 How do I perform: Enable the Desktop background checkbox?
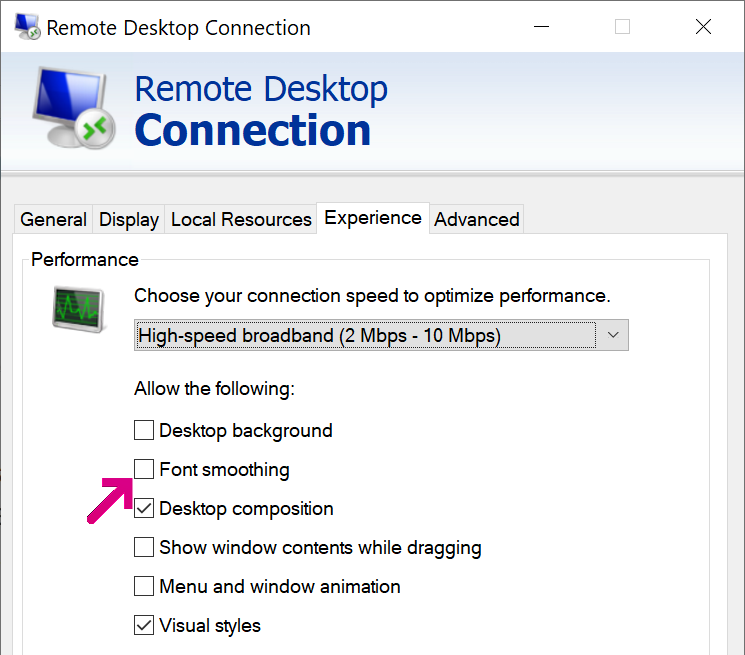point(144,431)
